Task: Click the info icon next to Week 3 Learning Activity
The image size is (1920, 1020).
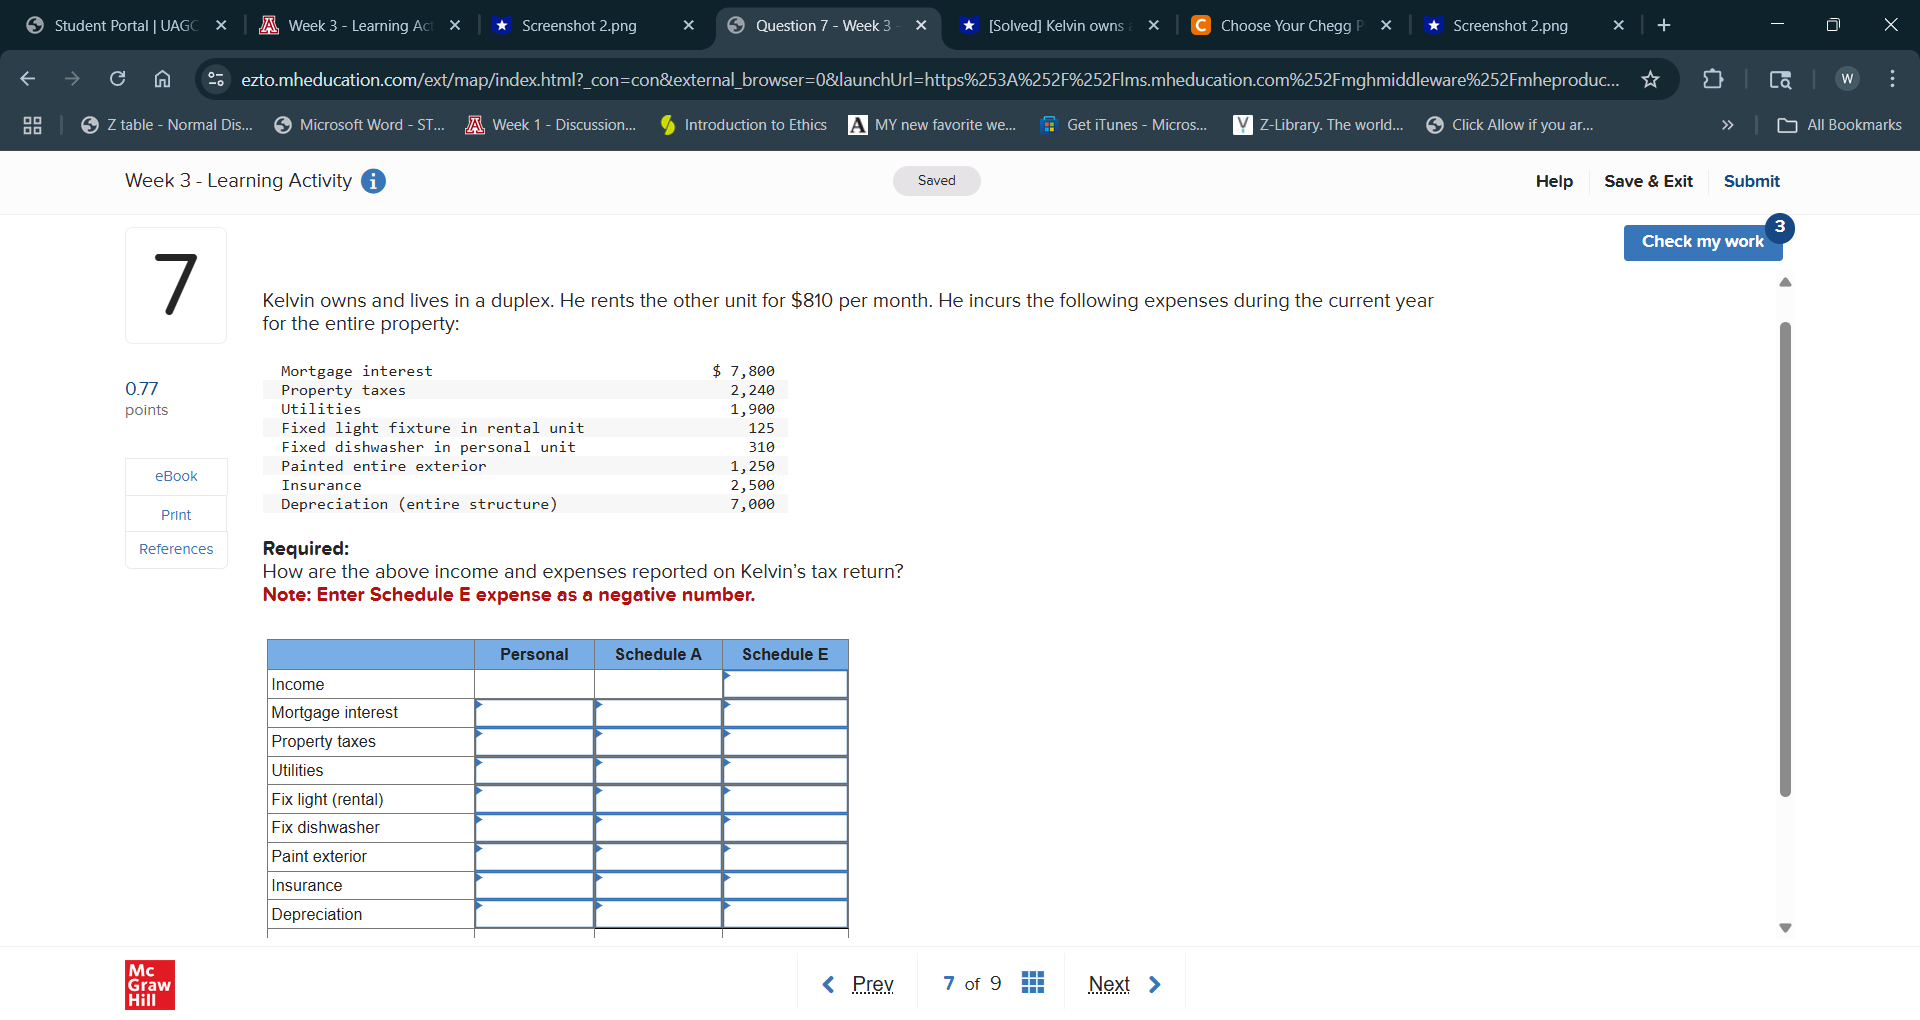Action: (x=373, y=181)
